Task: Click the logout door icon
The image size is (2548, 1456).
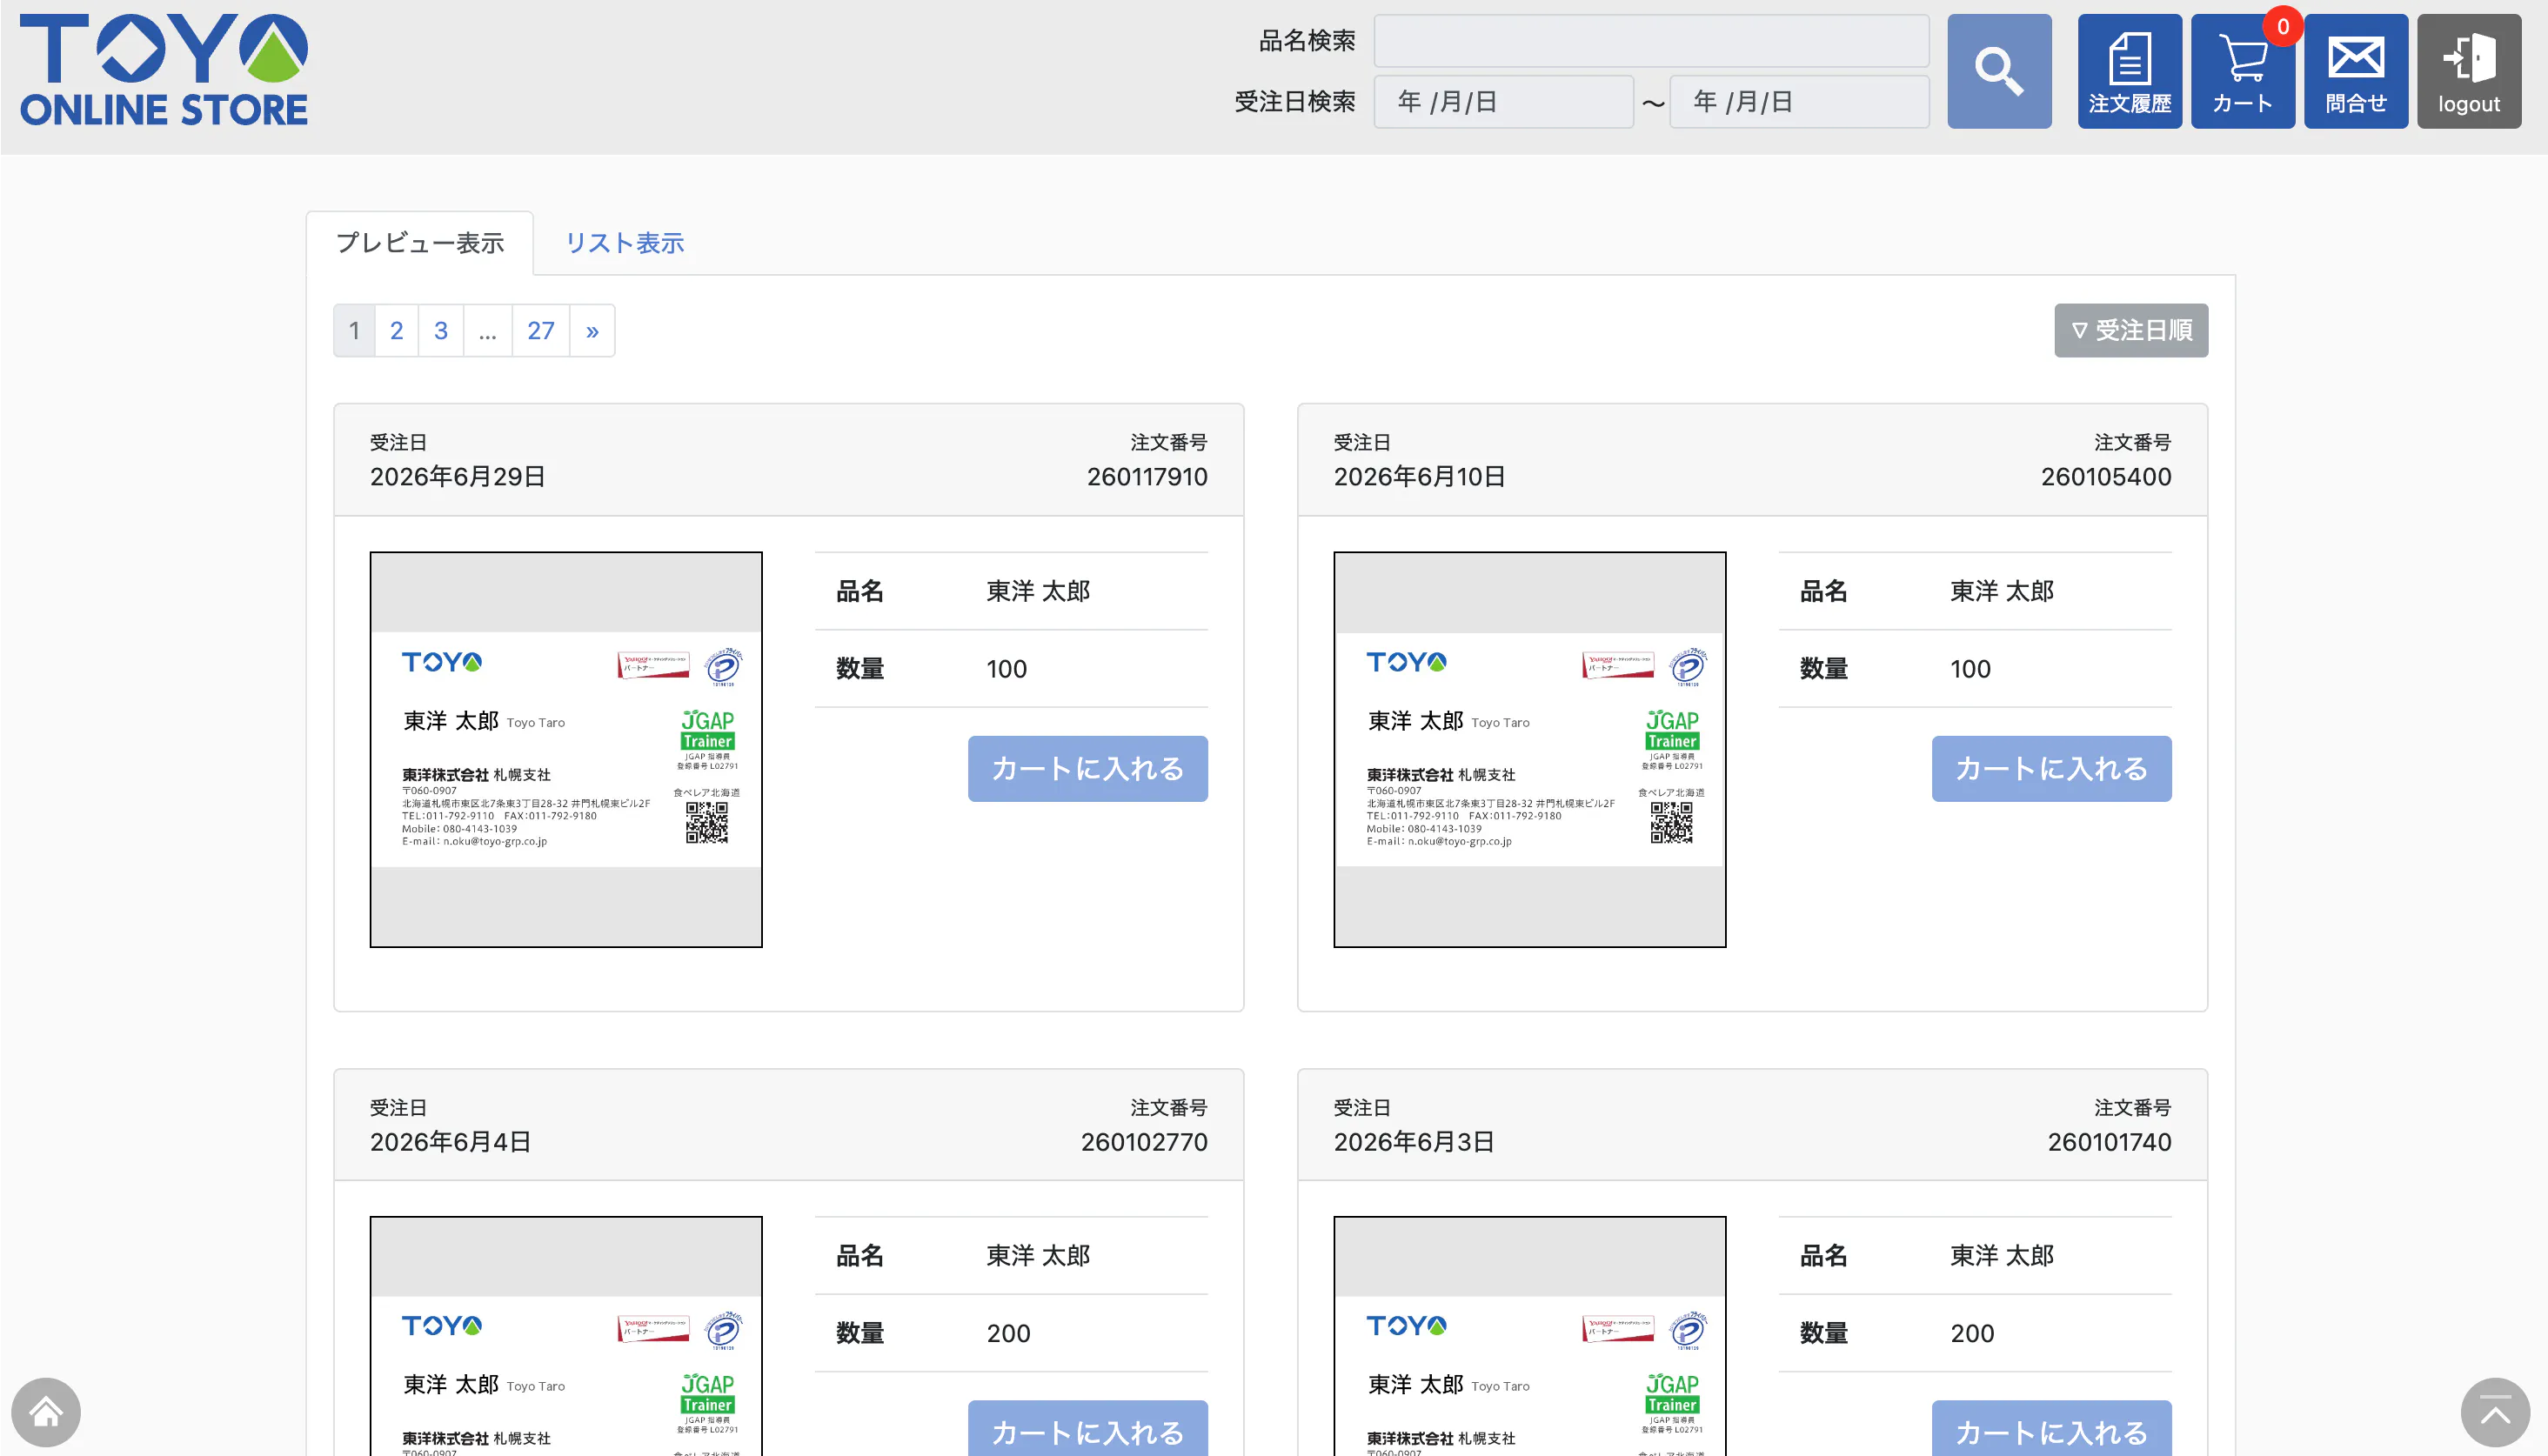Action: 2468,71
